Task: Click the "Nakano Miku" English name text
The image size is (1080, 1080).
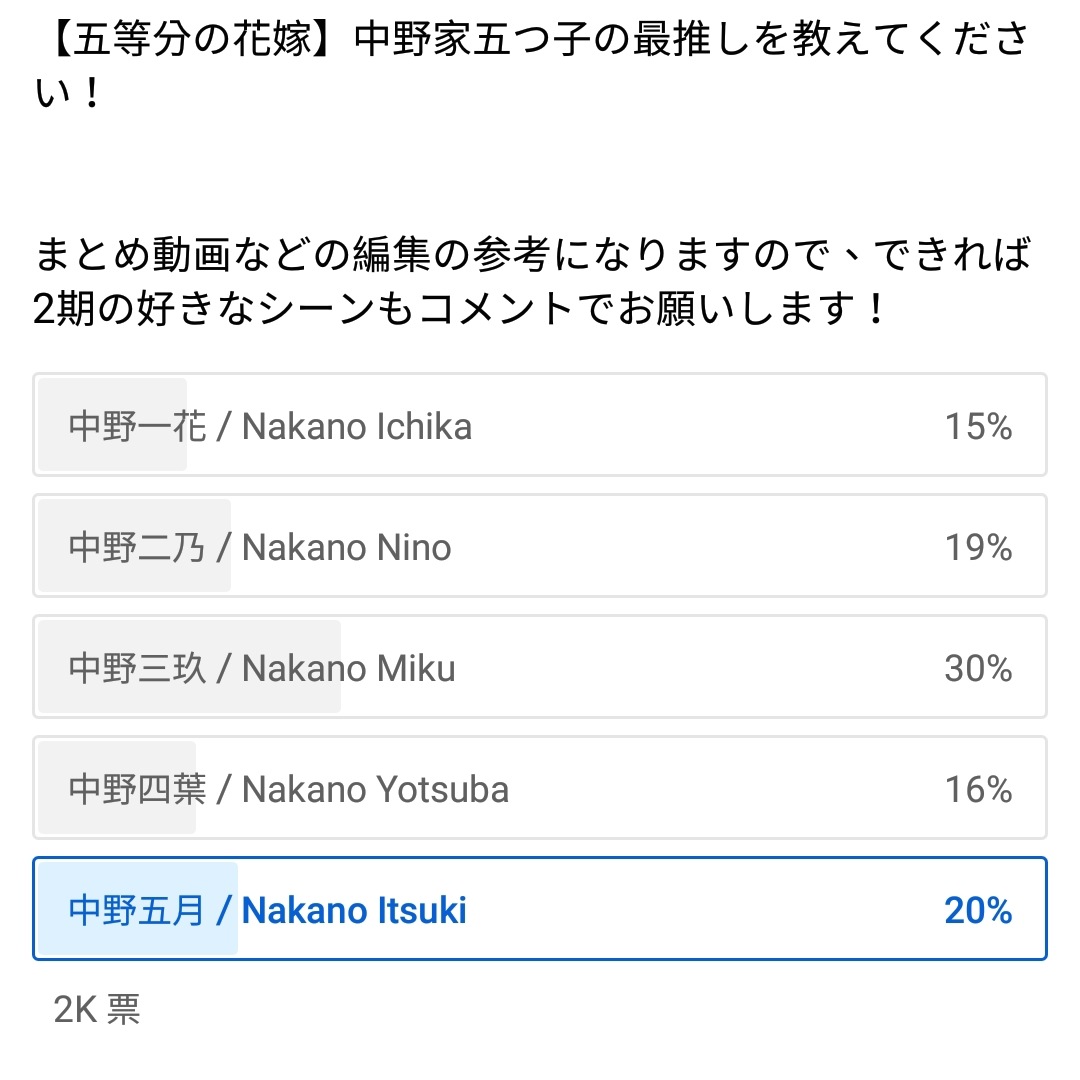Action: 349,668
